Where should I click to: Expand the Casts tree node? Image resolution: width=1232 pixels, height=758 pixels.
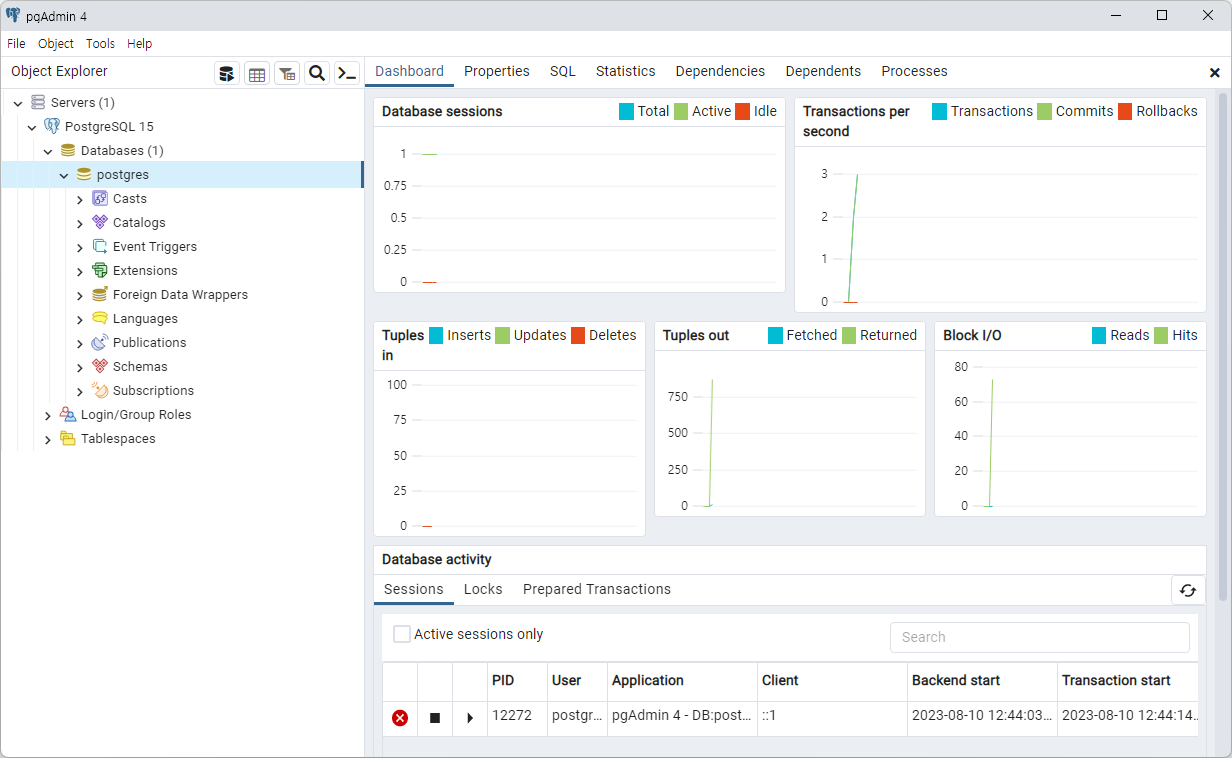click(x=80, y=199)
